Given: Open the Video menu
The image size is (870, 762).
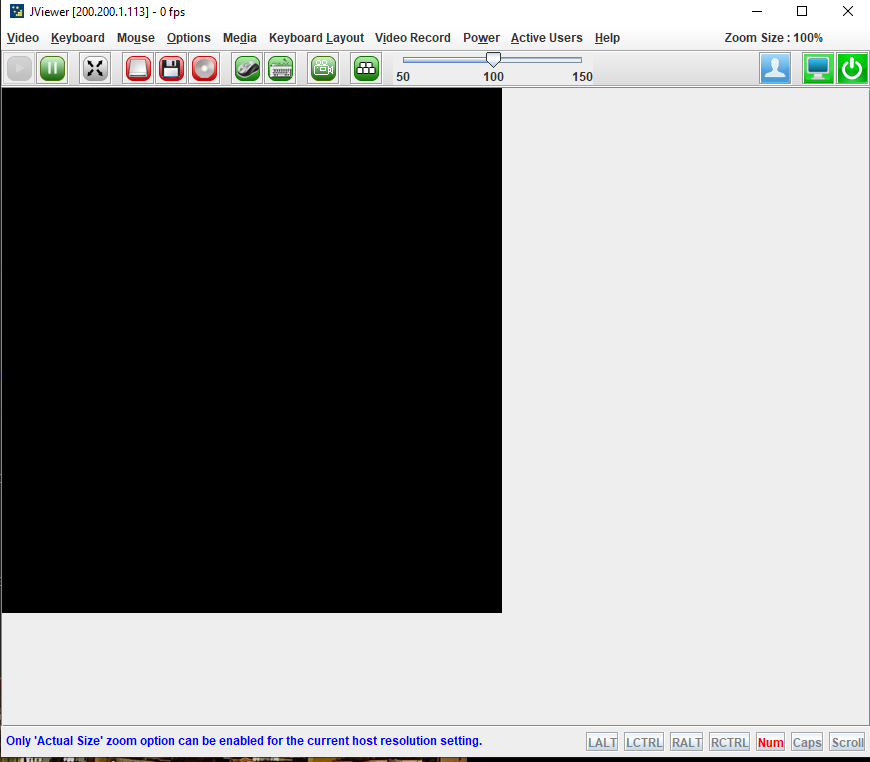Looking at the screenshot, I should pos(23,38).
